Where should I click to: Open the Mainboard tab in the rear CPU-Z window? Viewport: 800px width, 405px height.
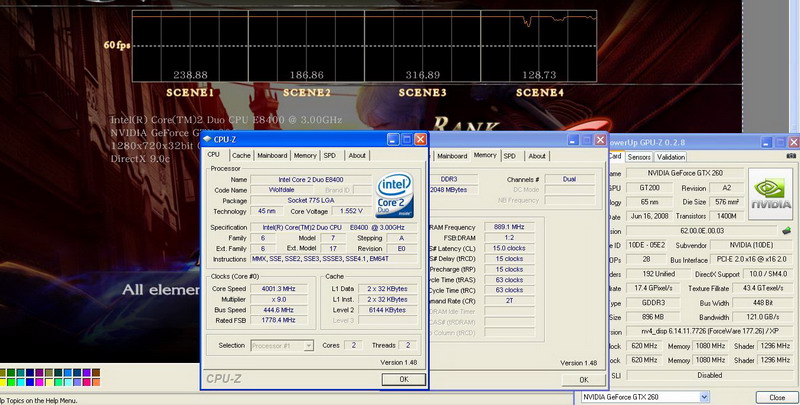452,156
